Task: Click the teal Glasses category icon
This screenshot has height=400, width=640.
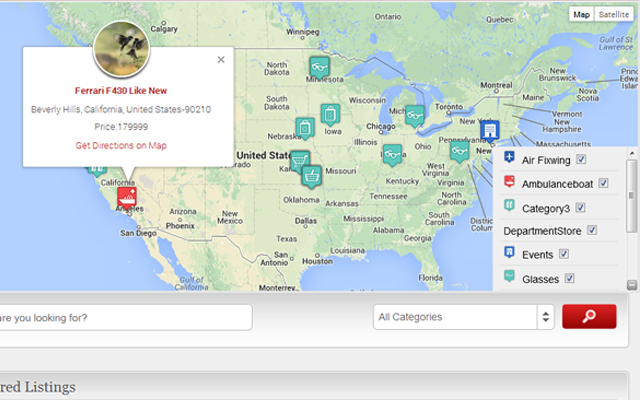Action: click(x=509, y=276)
